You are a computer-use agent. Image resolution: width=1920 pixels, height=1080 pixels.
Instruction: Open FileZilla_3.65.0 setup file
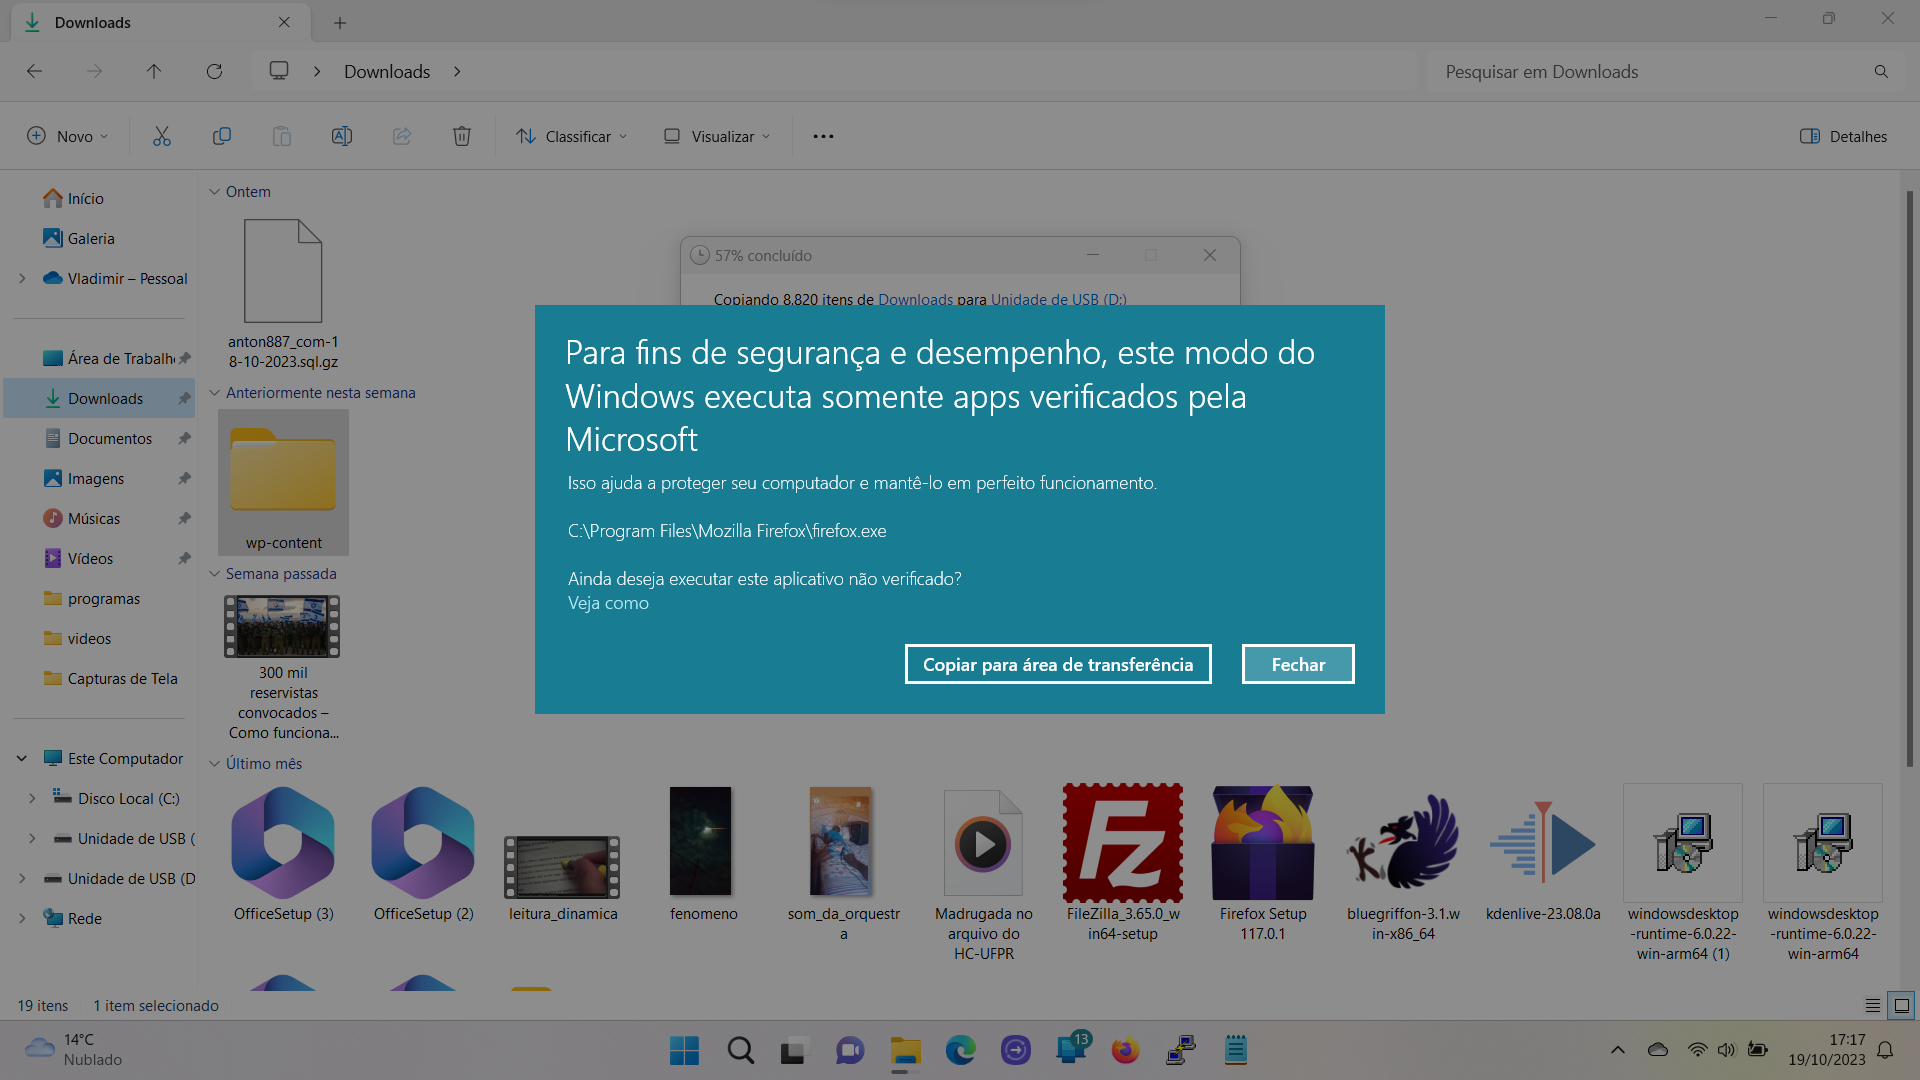1123,864
